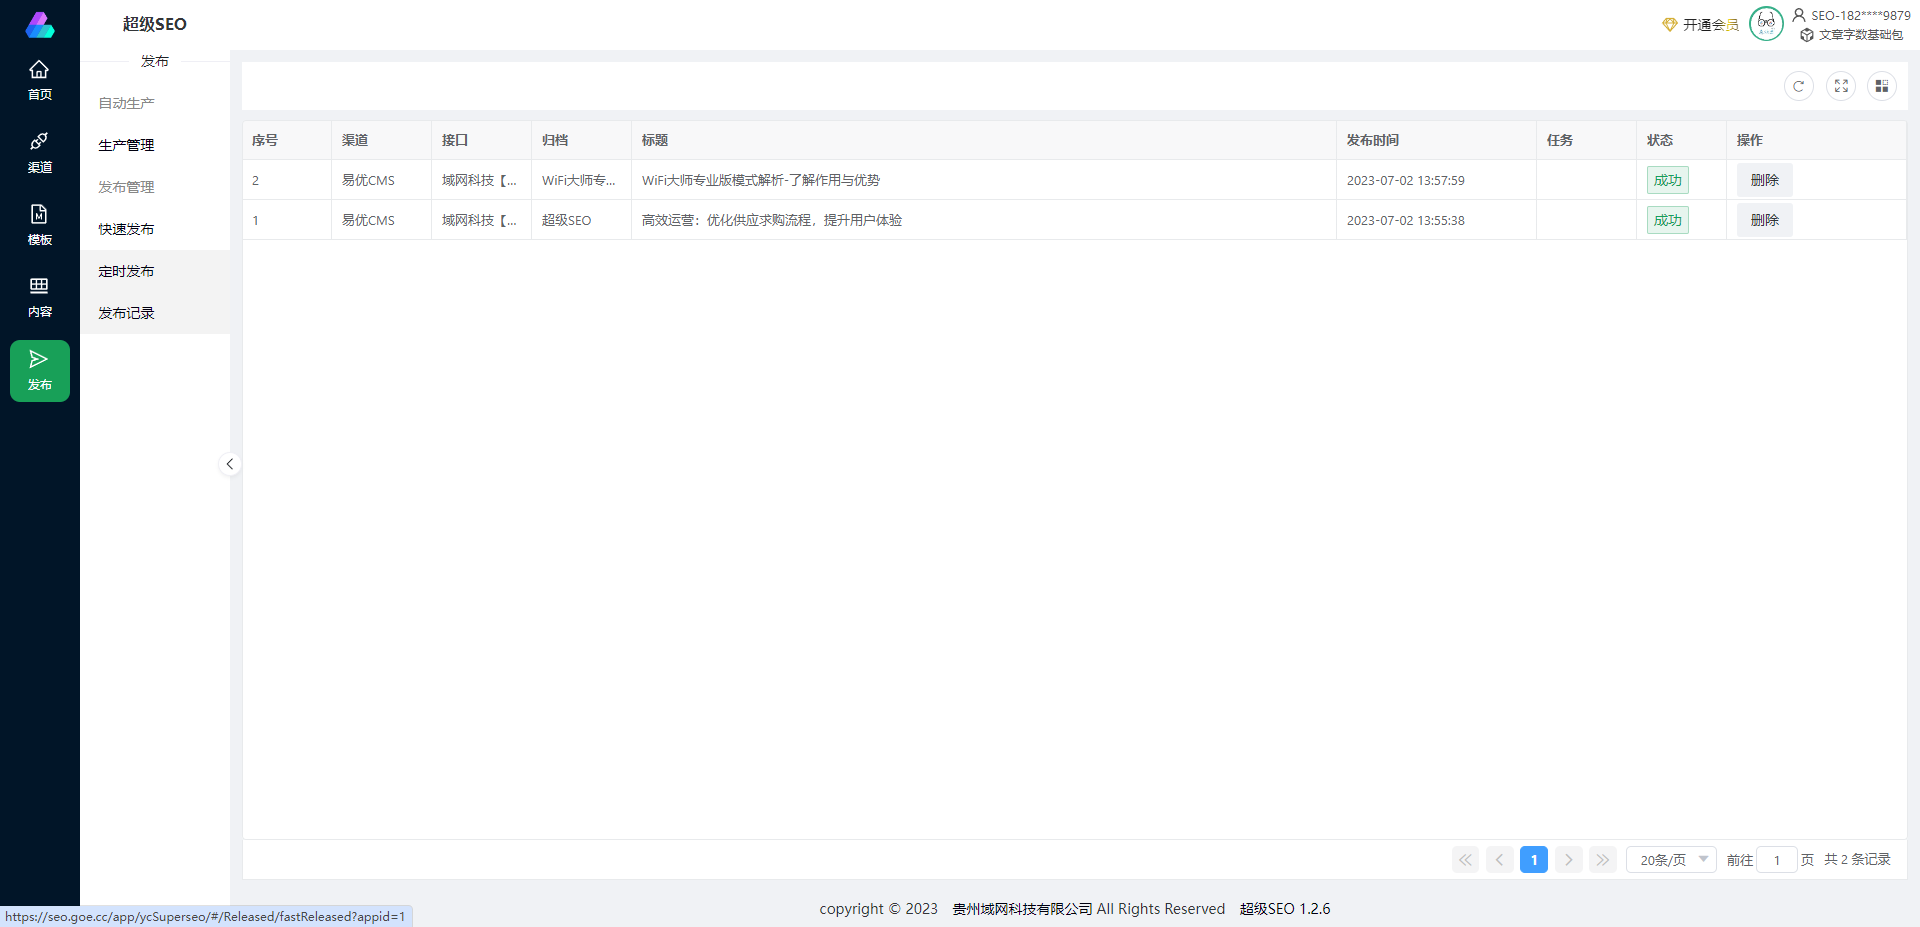Screen dimensions: 1920x927
Task: Open the 渠道 channel section
Action: tap(39, 153)
